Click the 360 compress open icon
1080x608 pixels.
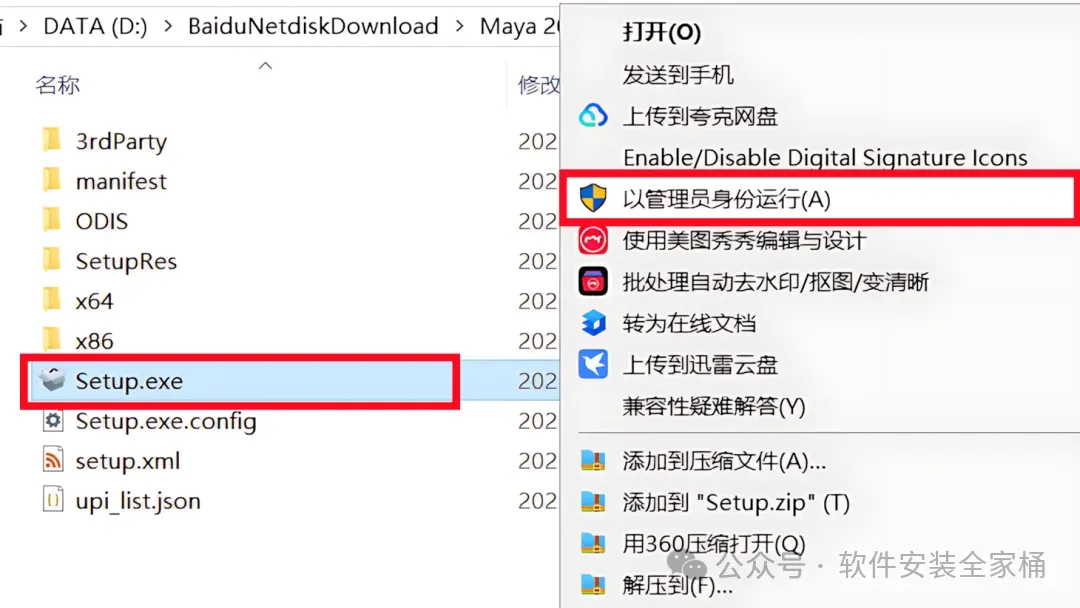(592, 543)
